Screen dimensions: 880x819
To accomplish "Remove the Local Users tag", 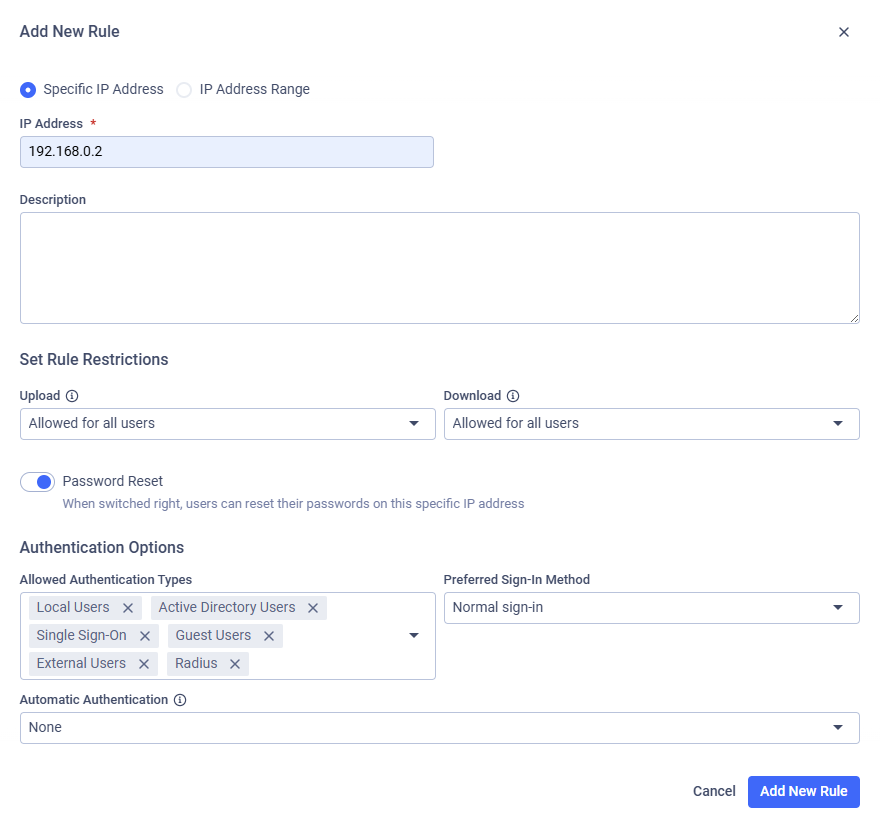I will (x=128, y=608).
